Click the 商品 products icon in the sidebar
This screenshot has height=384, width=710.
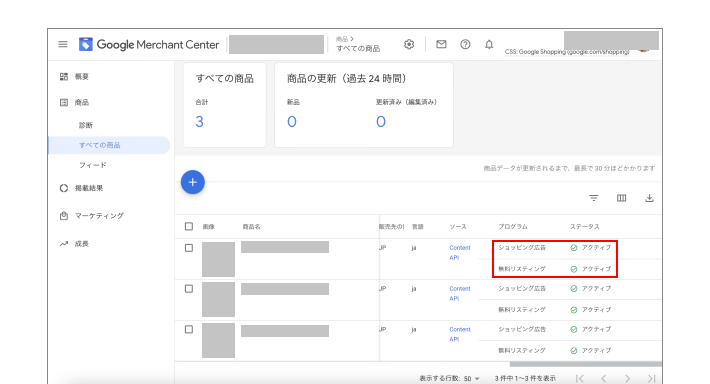point(64,102)
